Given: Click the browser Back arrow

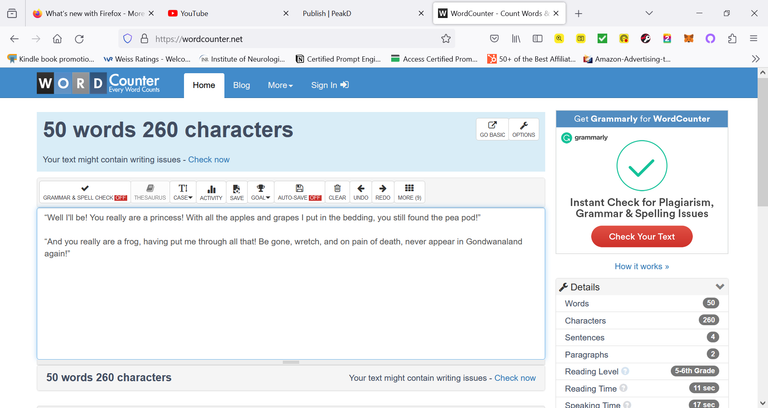Looking at the screenshot, I should pyautogui.click(x=14, y=39).
